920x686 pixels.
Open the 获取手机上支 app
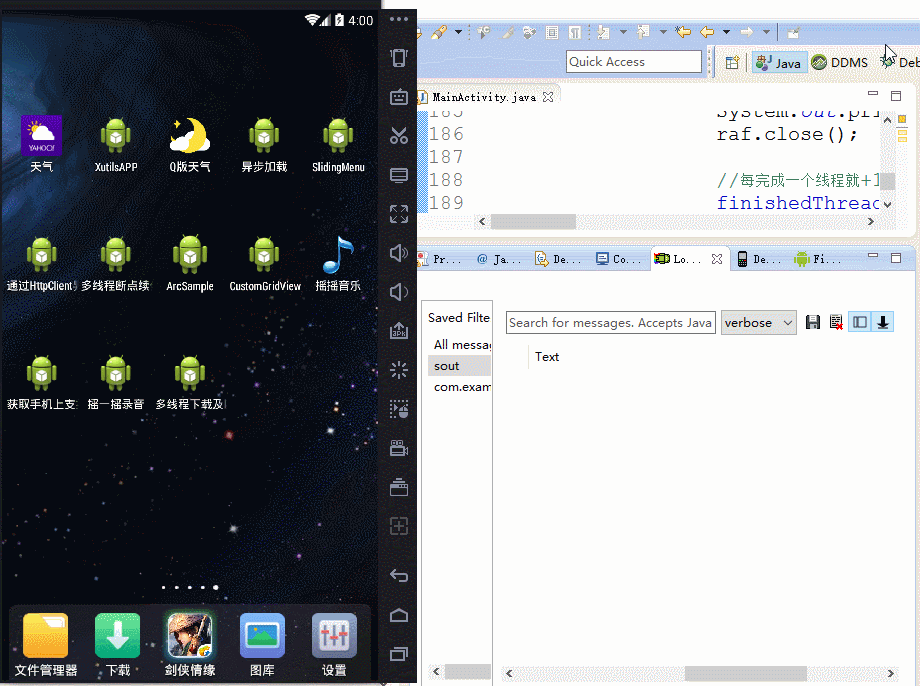coord(41,381)
